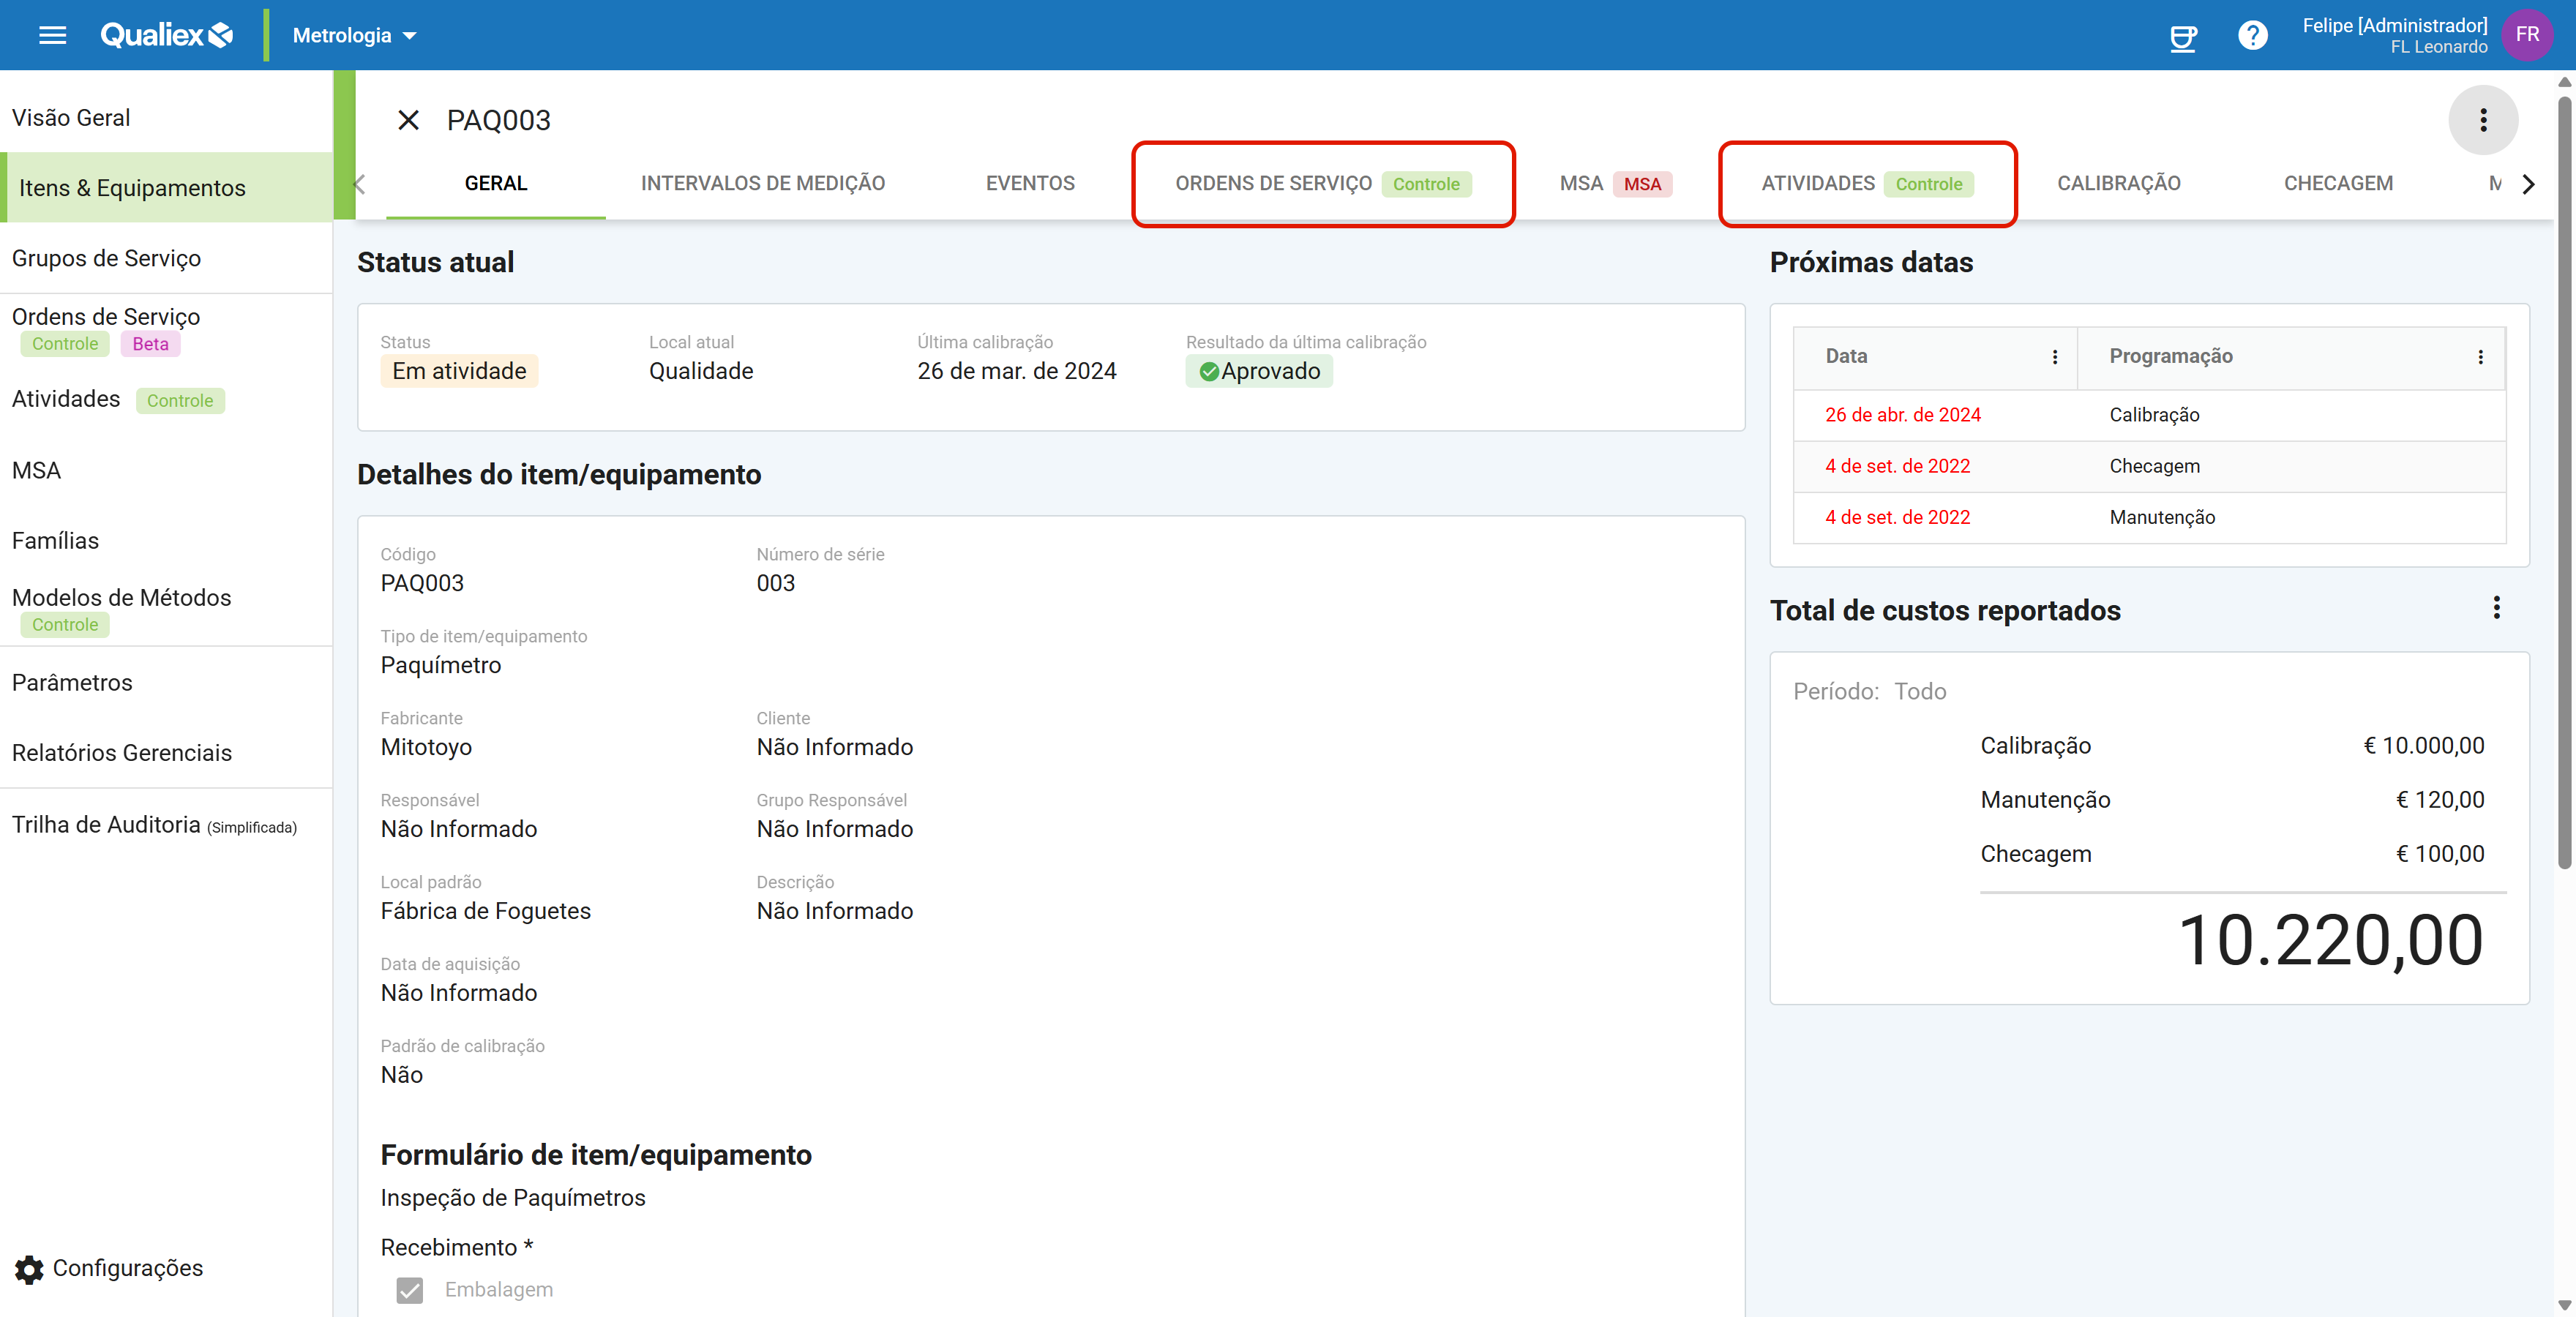
Task: Select the 4 de set. de 2022 Checagem row
Action: click(2149, 466)
